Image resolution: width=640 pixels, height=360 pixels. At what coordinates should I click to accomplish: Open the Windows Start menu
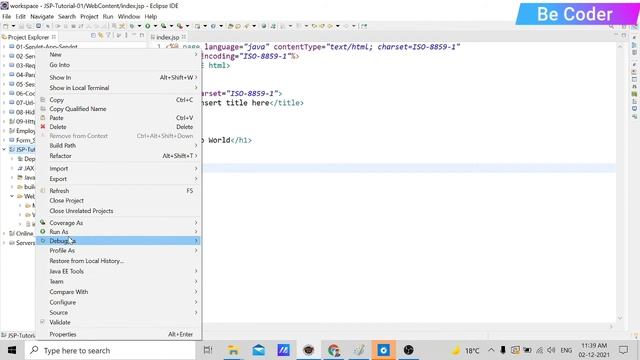(x=12, y=350)
